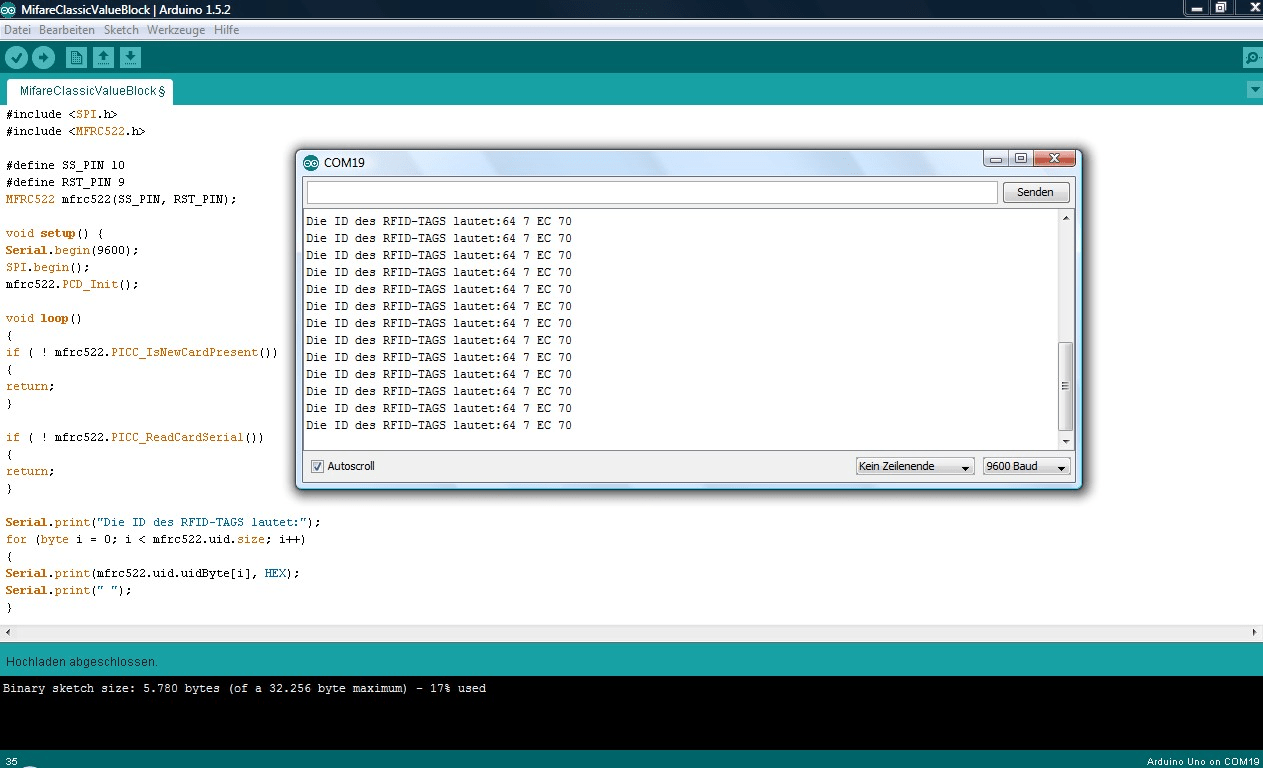Open the Kein Zeilenende dropdown
This screenshot has width=1263, height=768.
pos(915,467)
